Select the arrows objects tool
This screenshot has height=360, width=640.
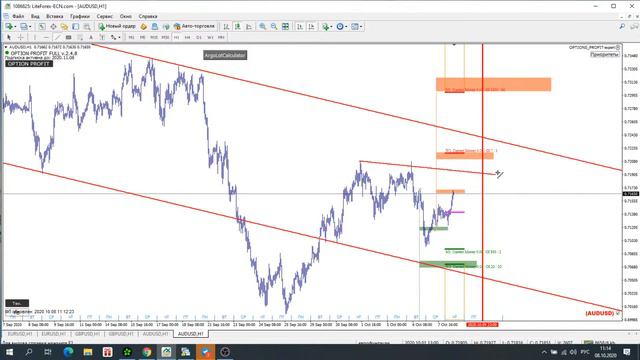click(x=113, y=38)
